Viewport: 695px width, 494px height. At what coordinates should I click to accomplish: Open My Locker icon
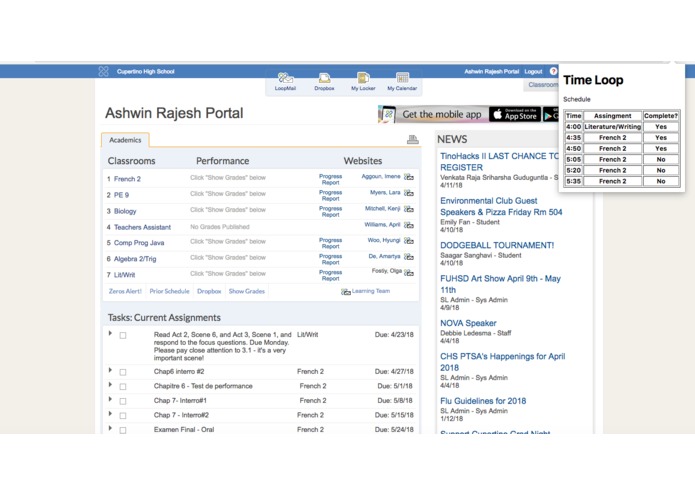(x=363, y=82)
